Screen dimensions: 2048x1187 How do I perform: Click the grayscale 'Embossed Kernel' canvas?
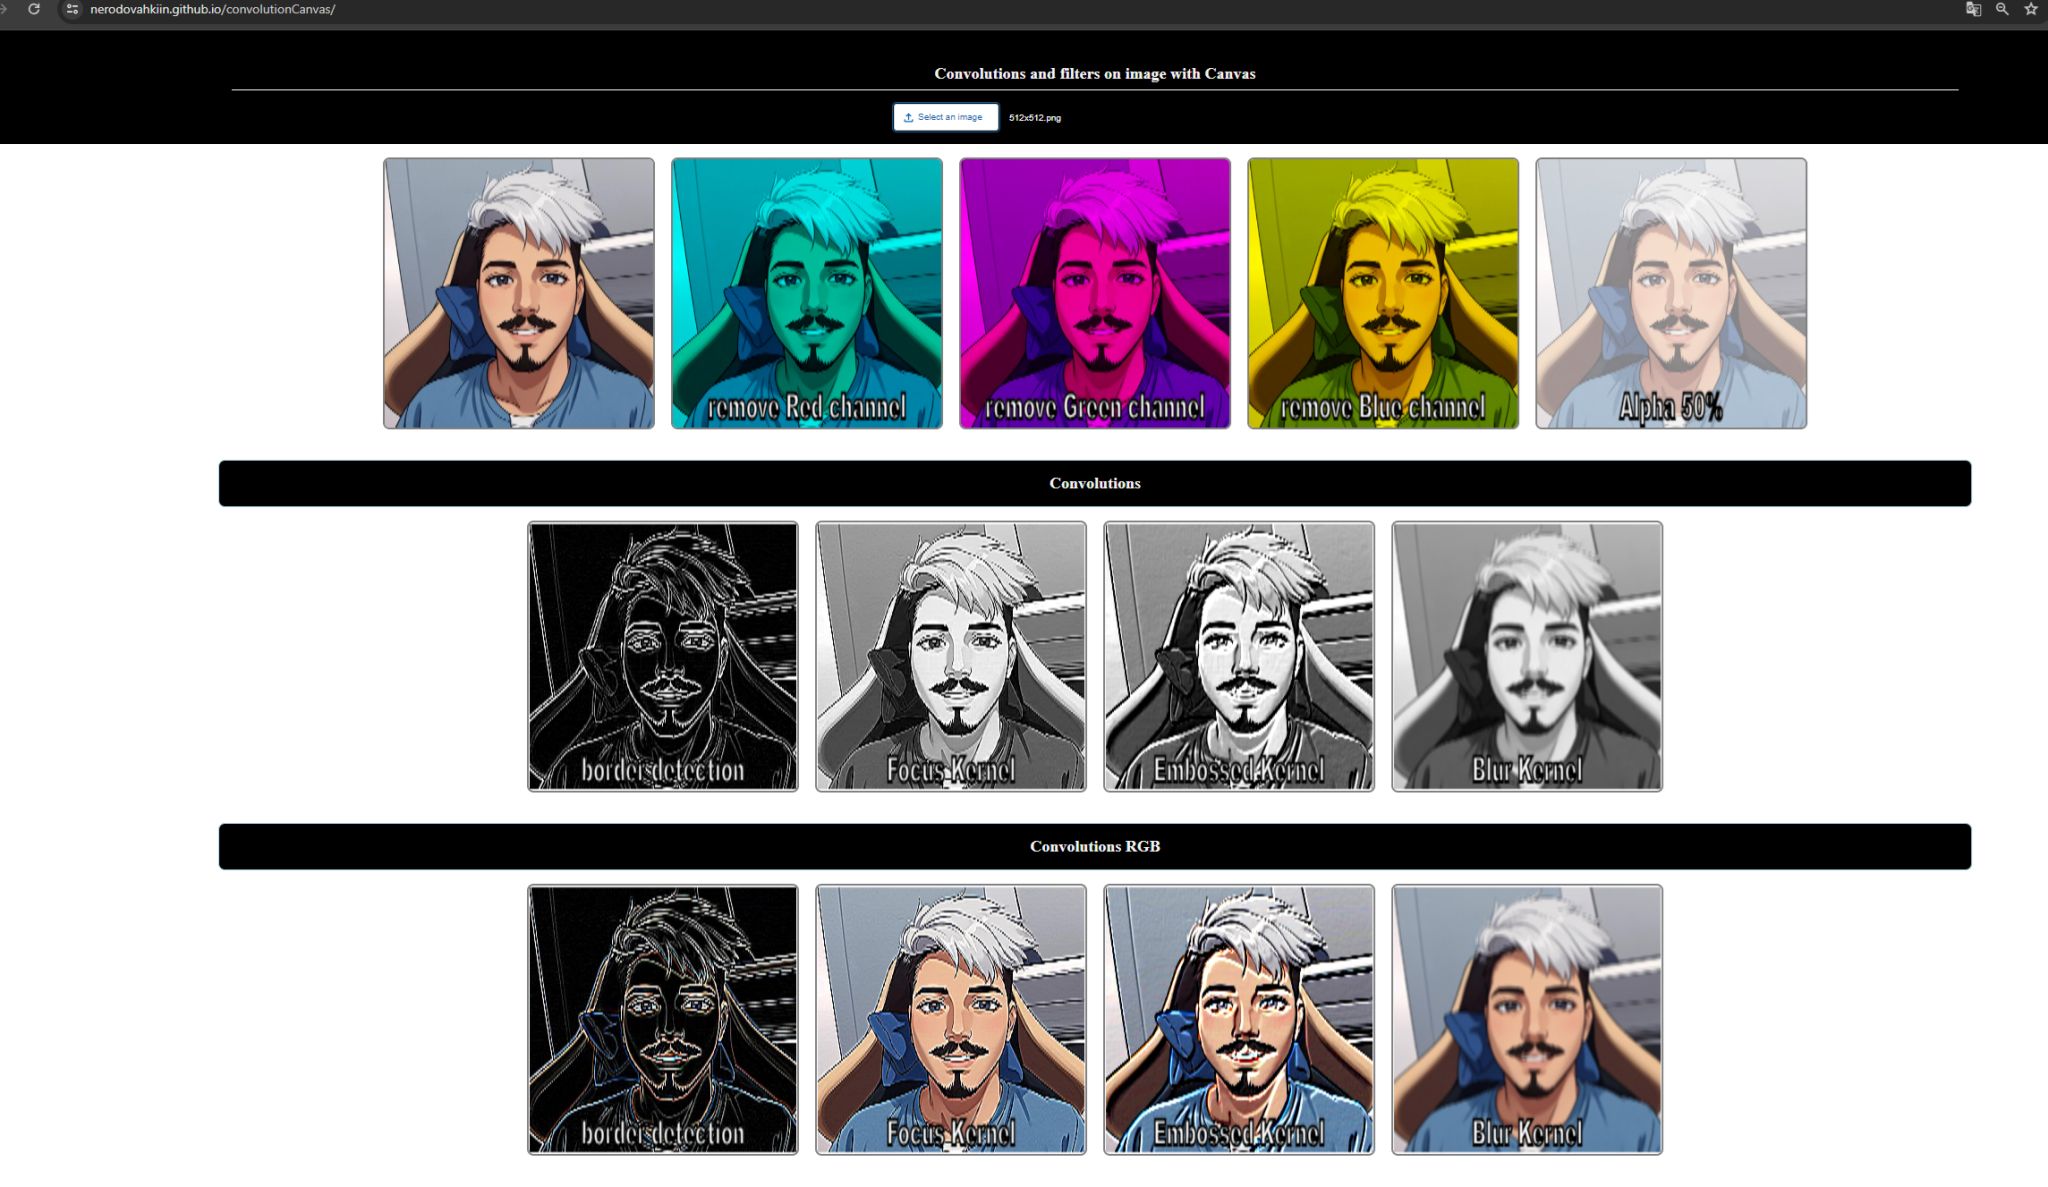point(1239,656)
